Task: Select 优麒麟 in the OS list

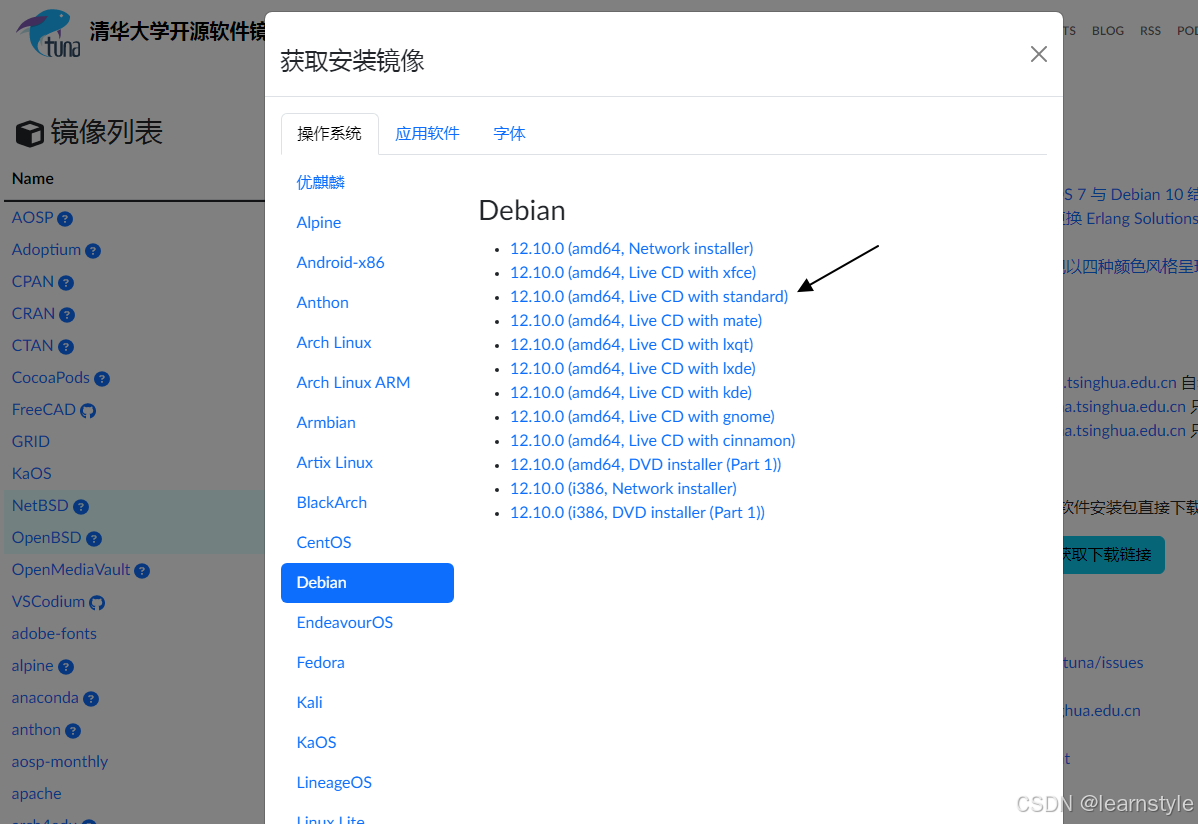Action: pyautogui.click(x=320, y=182)
